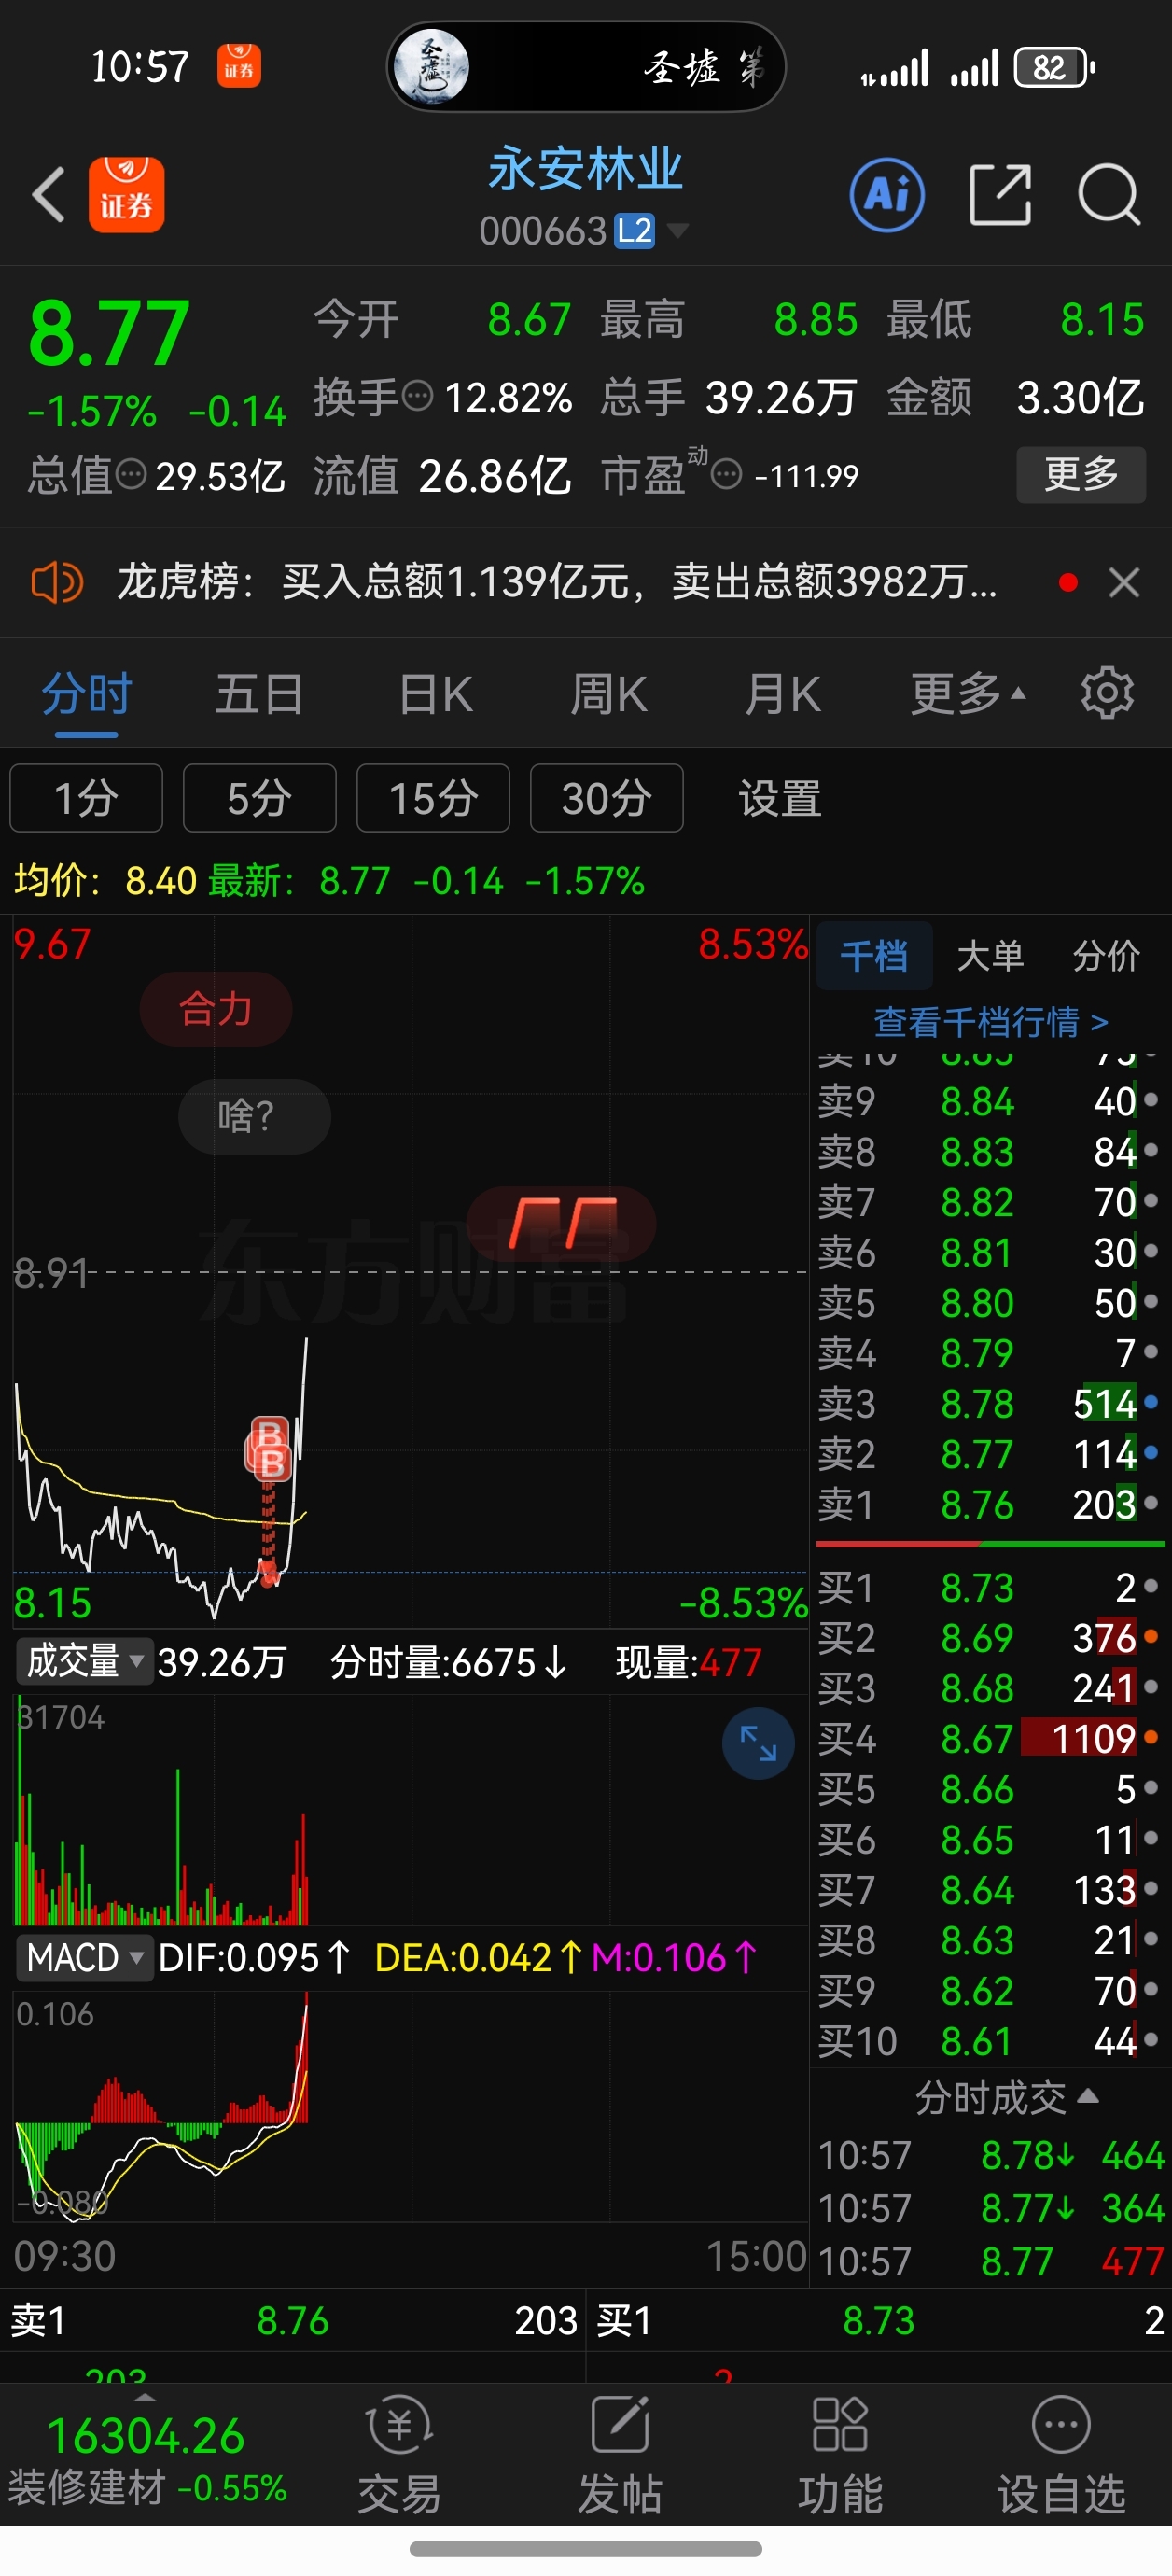
Task: Tap the info icon beside 市盈
Action: tap(726, 474)
